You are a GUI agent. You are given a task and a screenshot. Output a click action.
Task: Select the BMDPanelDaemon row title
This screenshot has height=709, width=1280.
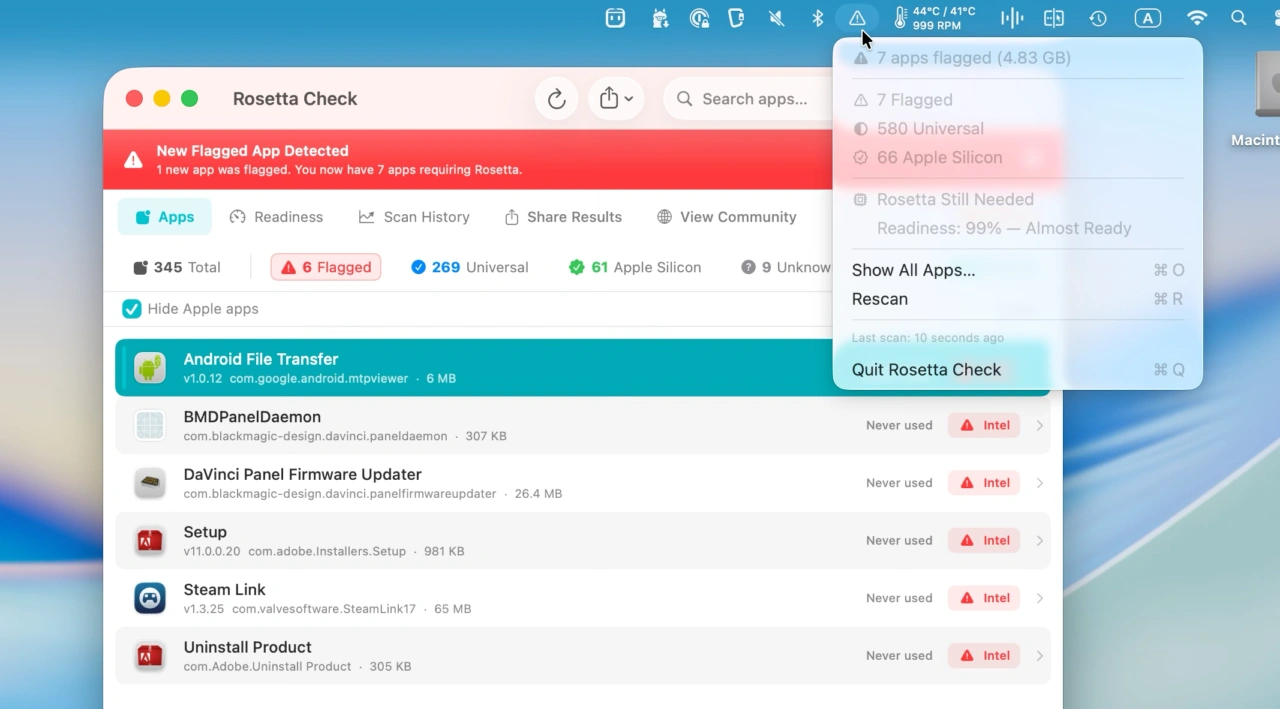252,417
